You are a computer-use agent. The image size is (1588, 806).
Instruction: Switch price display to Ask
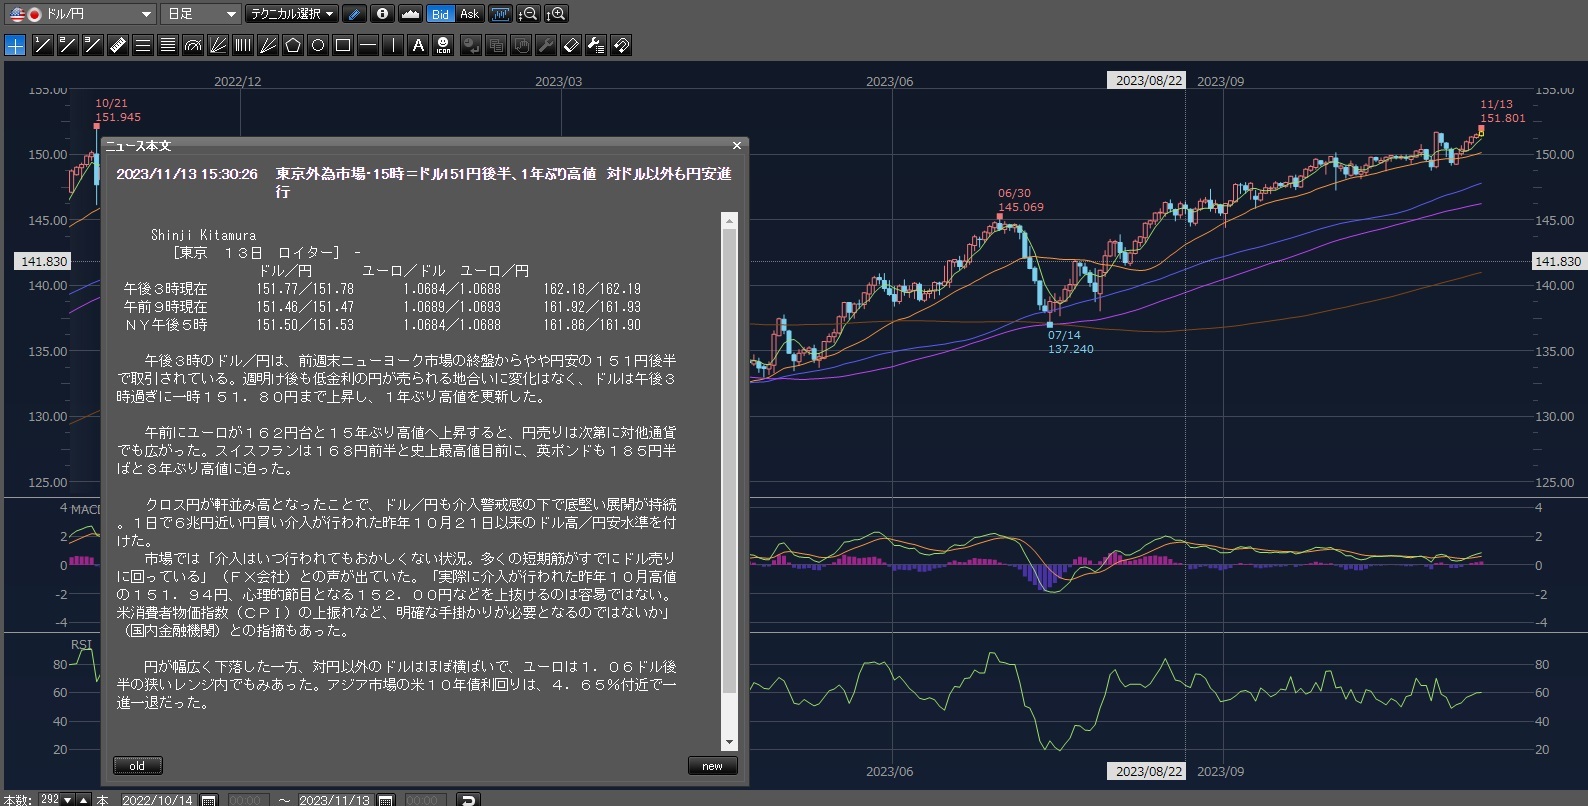coord(469,14)
